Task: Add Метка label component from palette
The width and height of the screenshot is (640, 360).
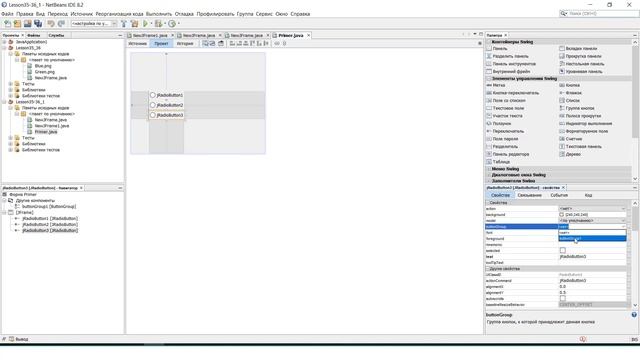Action: pos(496,85)
